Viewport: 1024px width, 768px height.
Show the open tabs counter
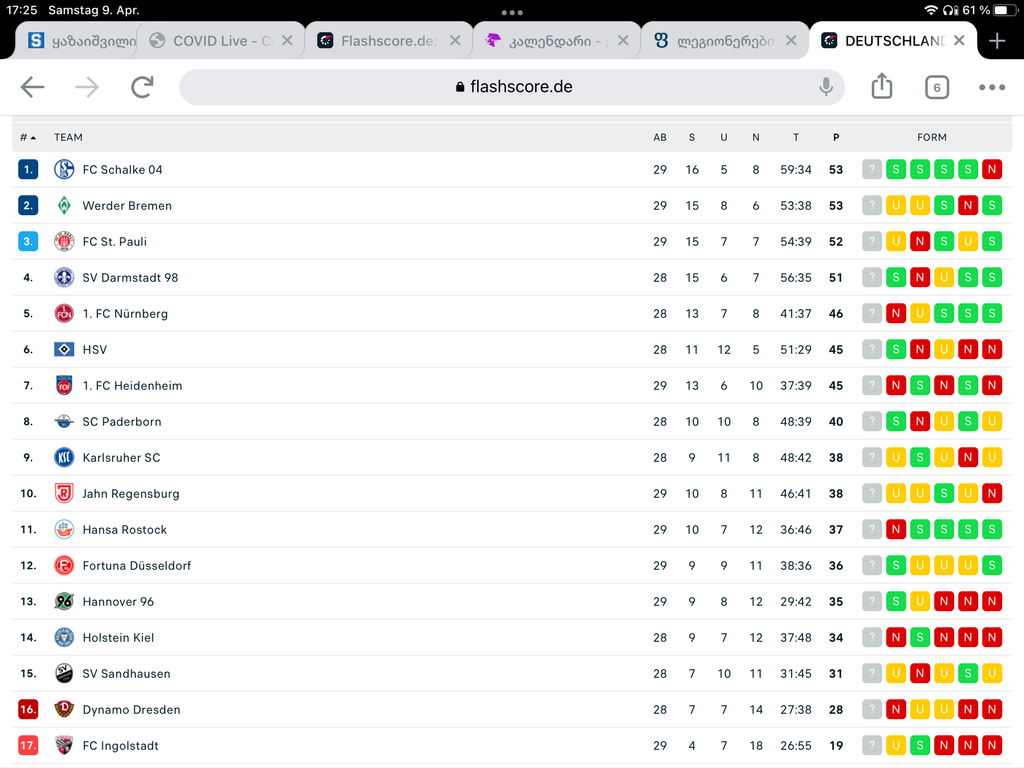936,87
